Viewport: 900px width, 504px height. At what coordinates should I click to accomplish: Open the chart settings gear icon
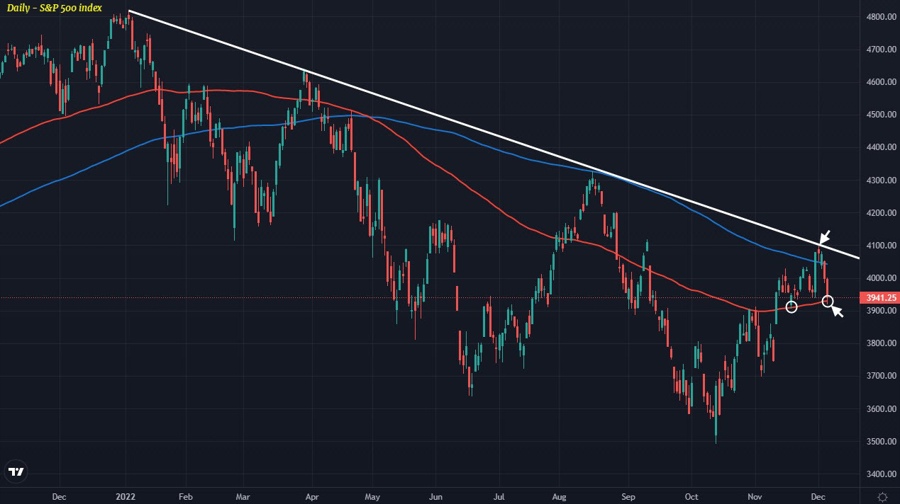click(882, 497)
